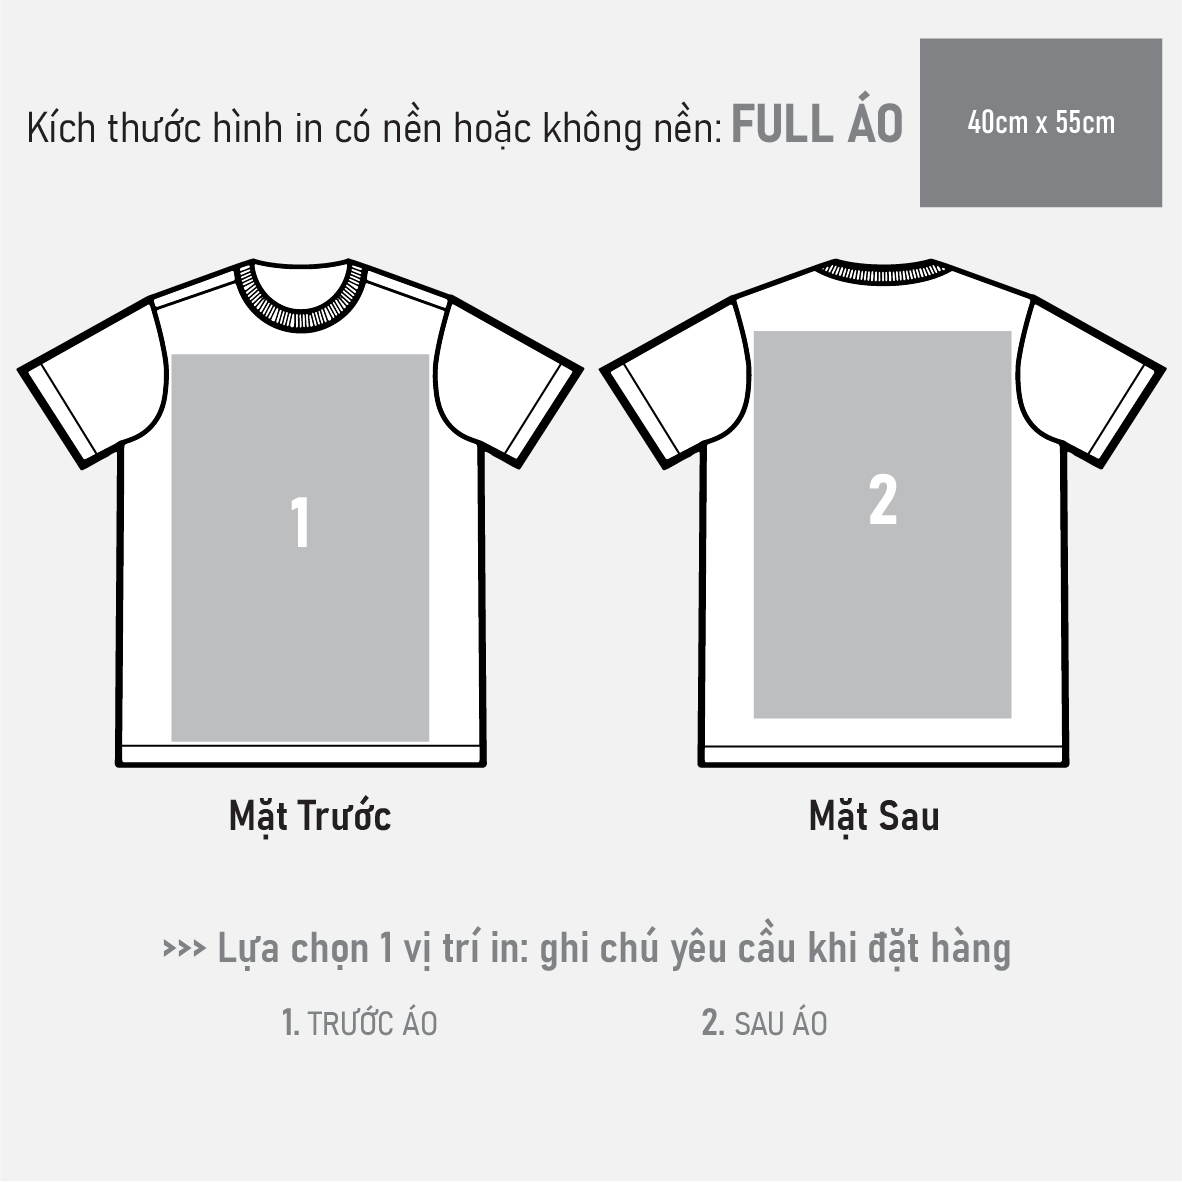Viewport: 1182px width, 1182px height.
Task: Click the front shirt bottom hem
Action: [301, 755]
